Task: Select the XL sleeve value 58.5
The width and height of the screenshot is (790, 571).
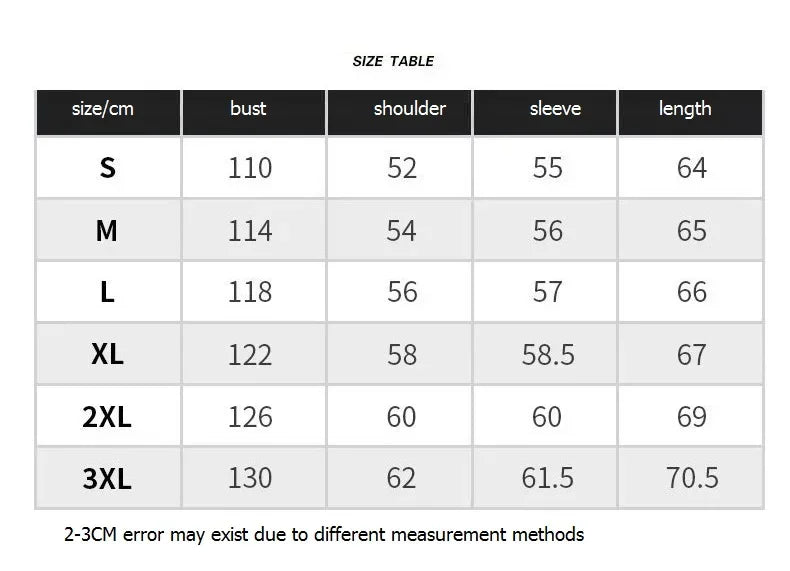Action: 548,354
